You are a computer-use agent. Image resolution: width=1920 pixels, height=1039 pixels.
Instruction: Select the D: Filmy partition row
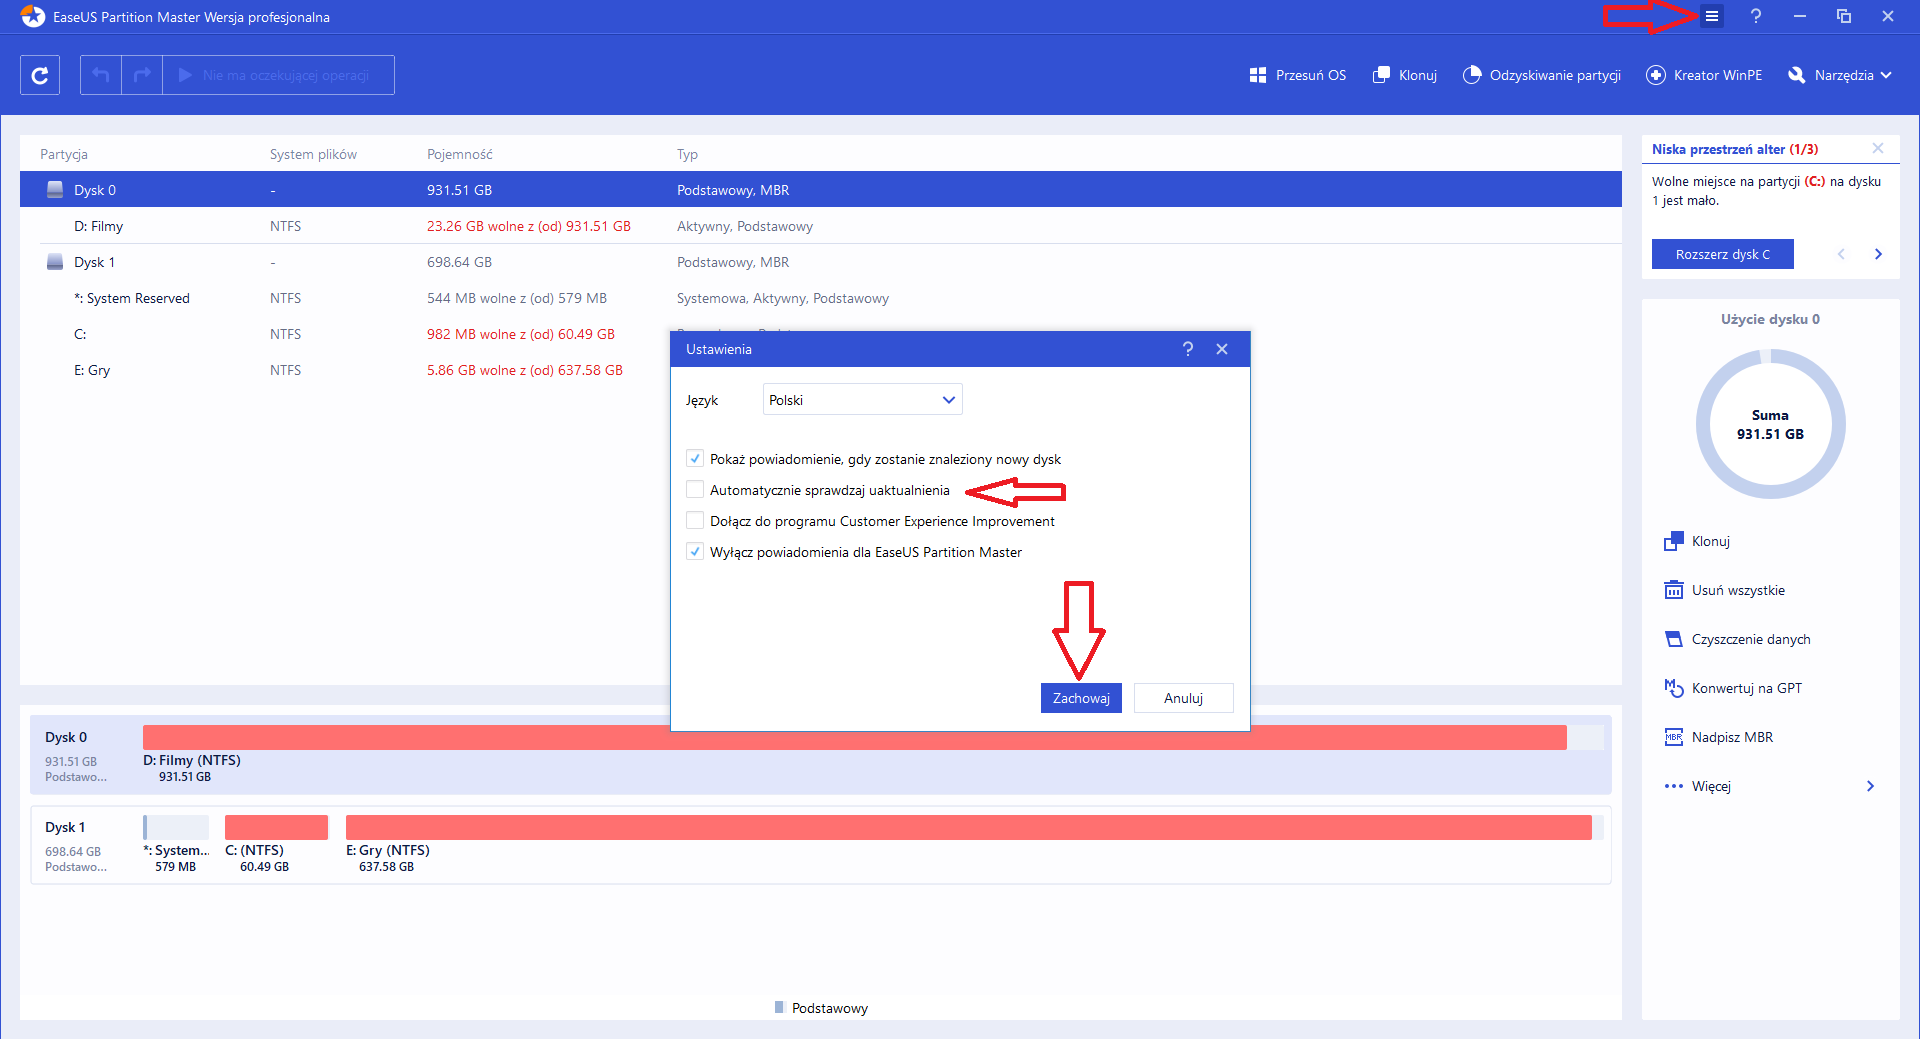click(821, 226)
